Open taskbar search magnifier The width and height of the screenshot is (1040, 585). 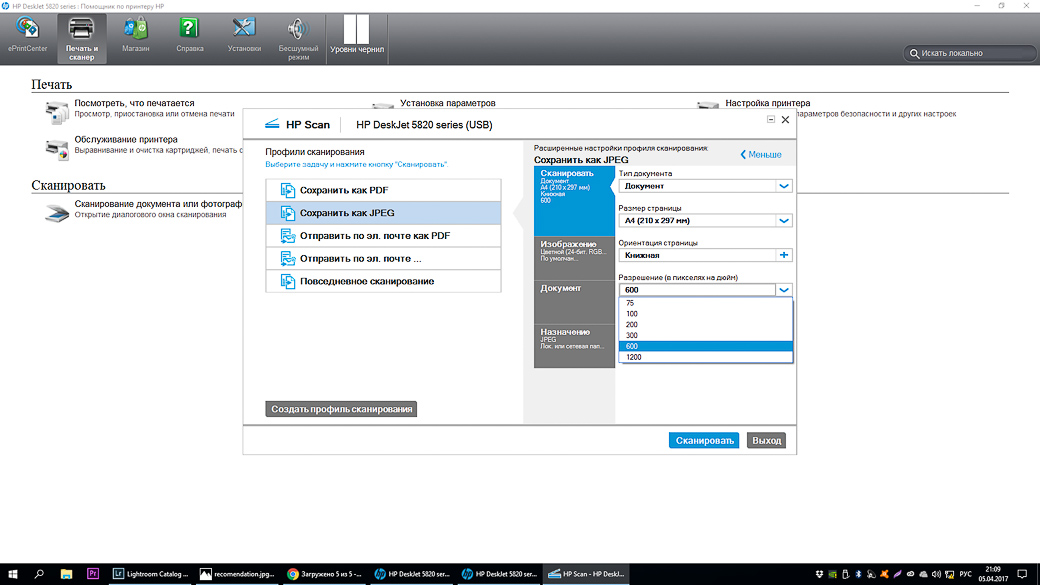click(x=39, y=574)
